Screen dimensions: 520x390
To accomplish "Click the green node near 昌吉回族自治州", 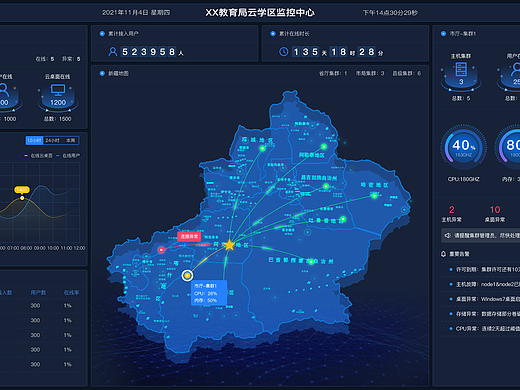I will tap(326, 186).
